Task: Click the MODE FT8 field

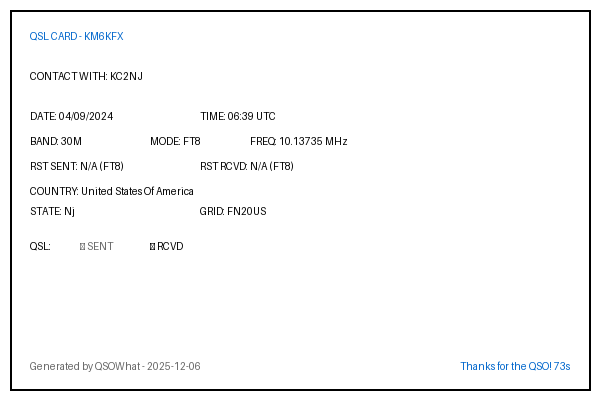Action: pos(175,141)
